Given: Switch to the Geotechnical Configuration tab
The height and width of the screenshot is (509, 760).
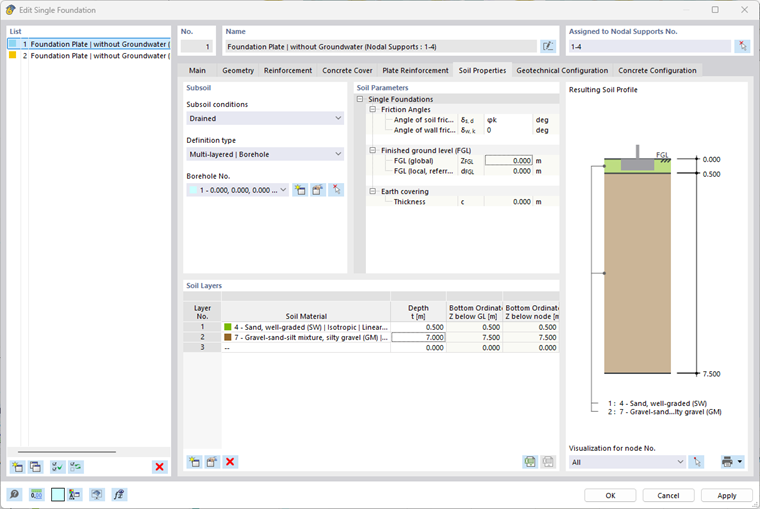Looking at the screenshot, I should (562, 70).
